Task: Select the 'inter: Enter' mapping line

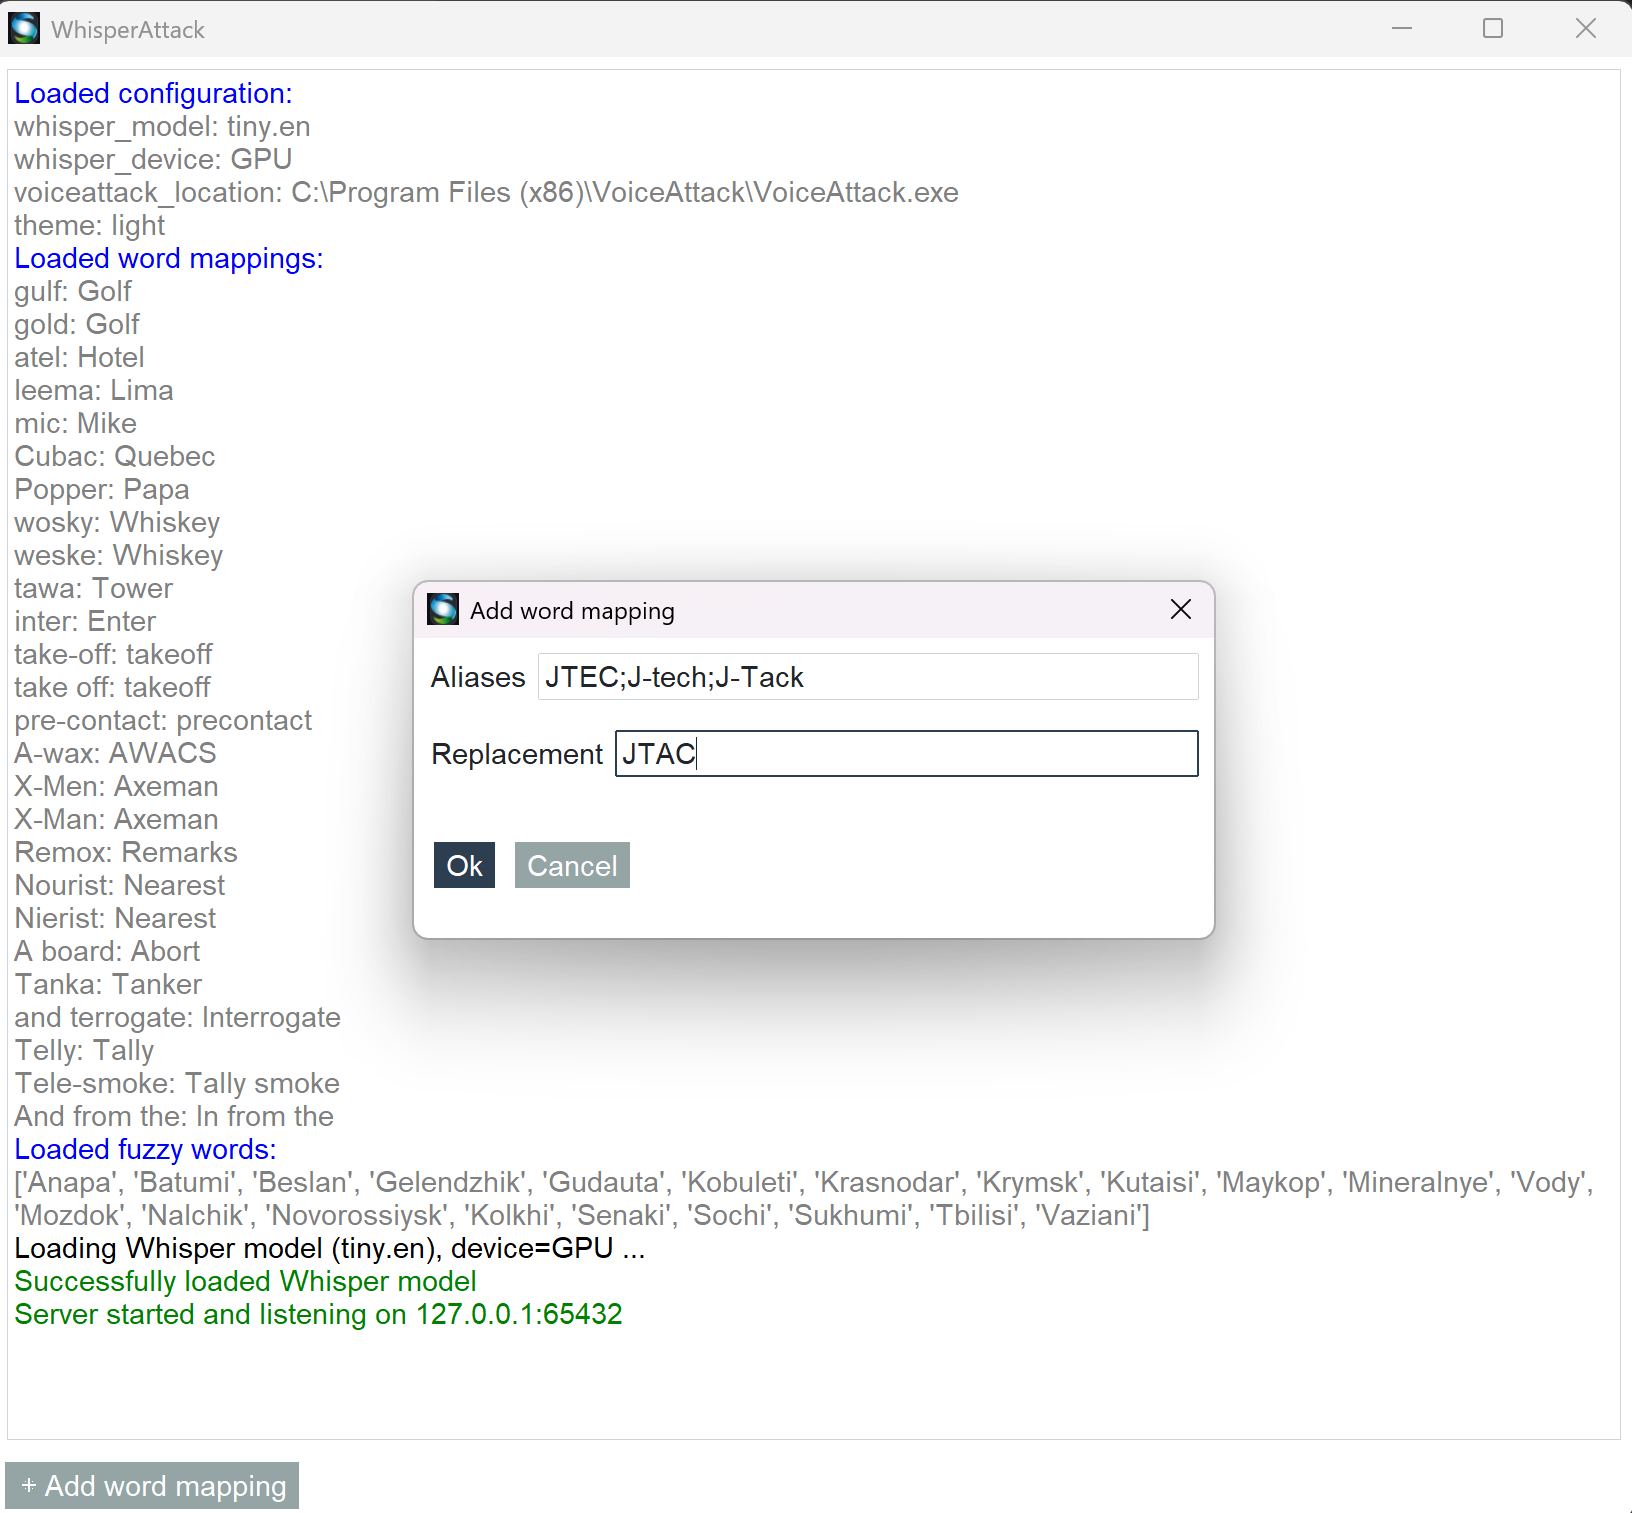Action: click(x=85, y=621)
